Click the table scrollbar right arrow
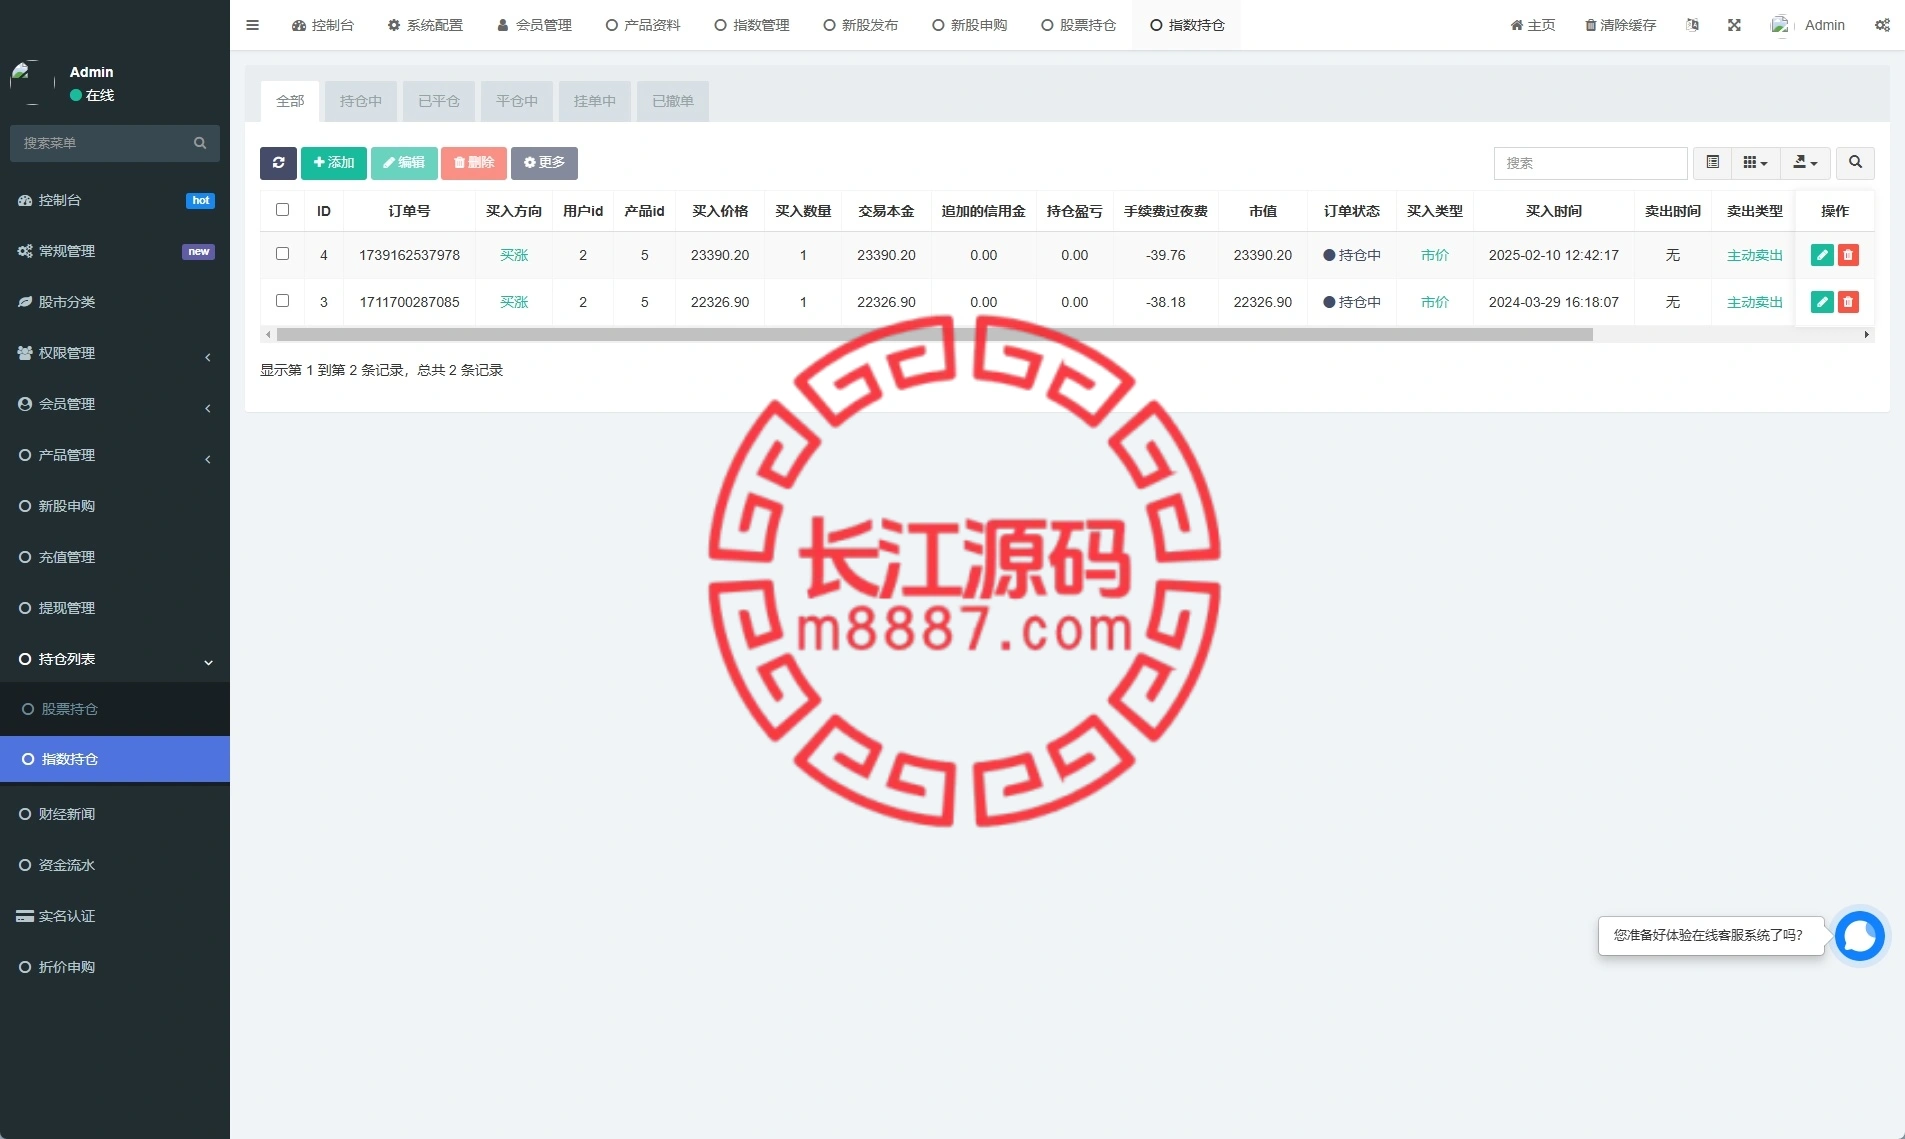1905x1139 pixels. pyautogui.click(x=1867, y=335)
